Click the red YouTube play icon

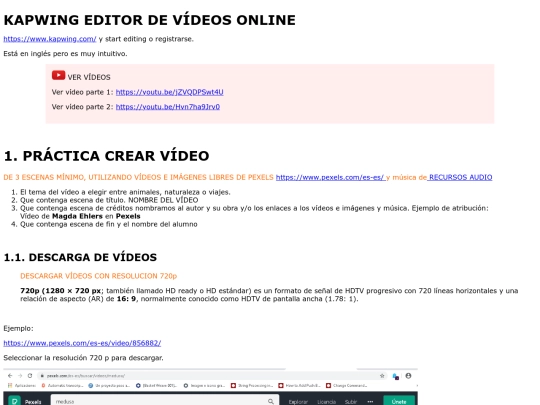[58, 75]
